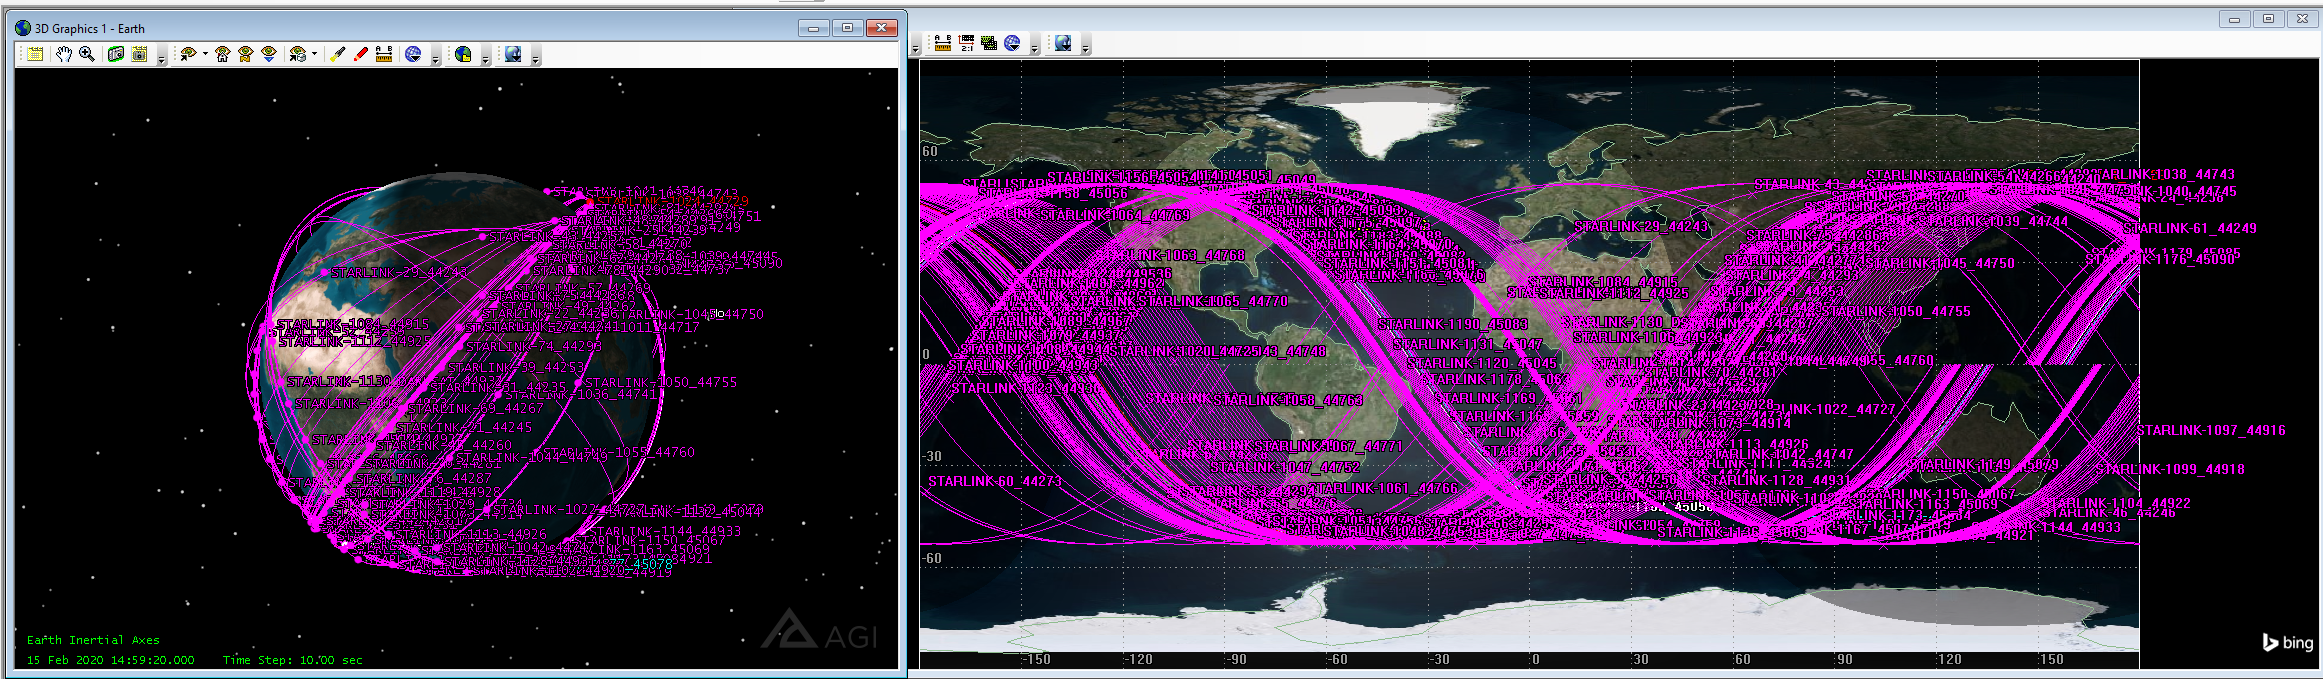Take a snapshot with the green camera icon

click(x=116, y=54)
